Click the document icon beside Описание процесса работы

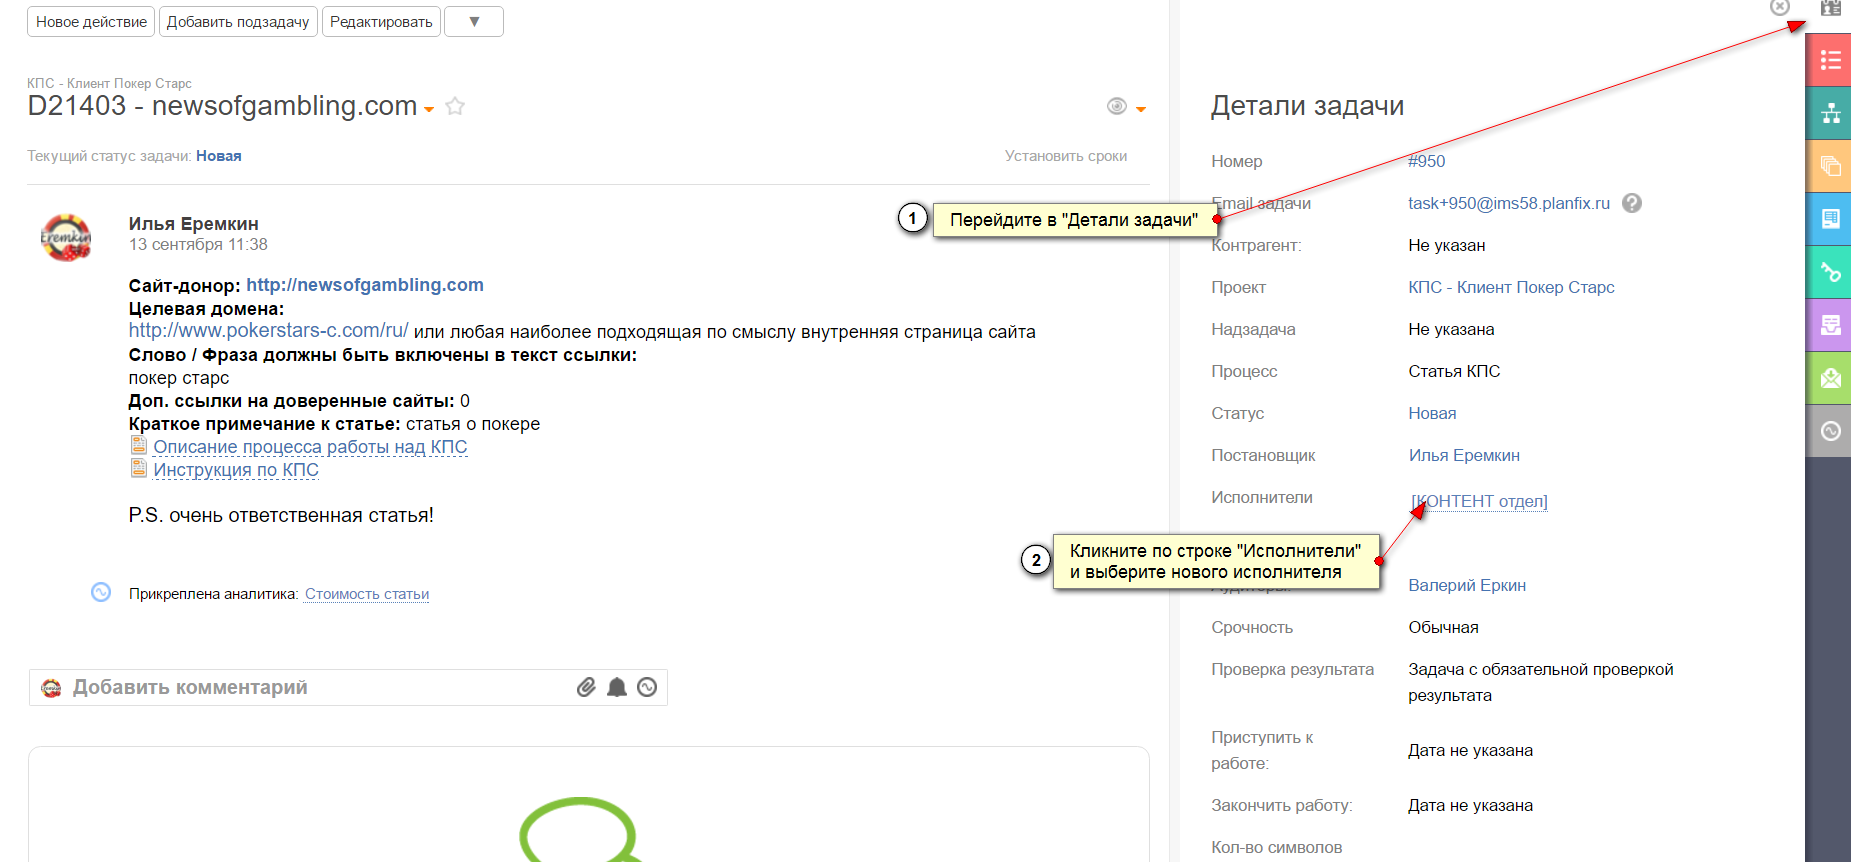[x=139, y=446]
